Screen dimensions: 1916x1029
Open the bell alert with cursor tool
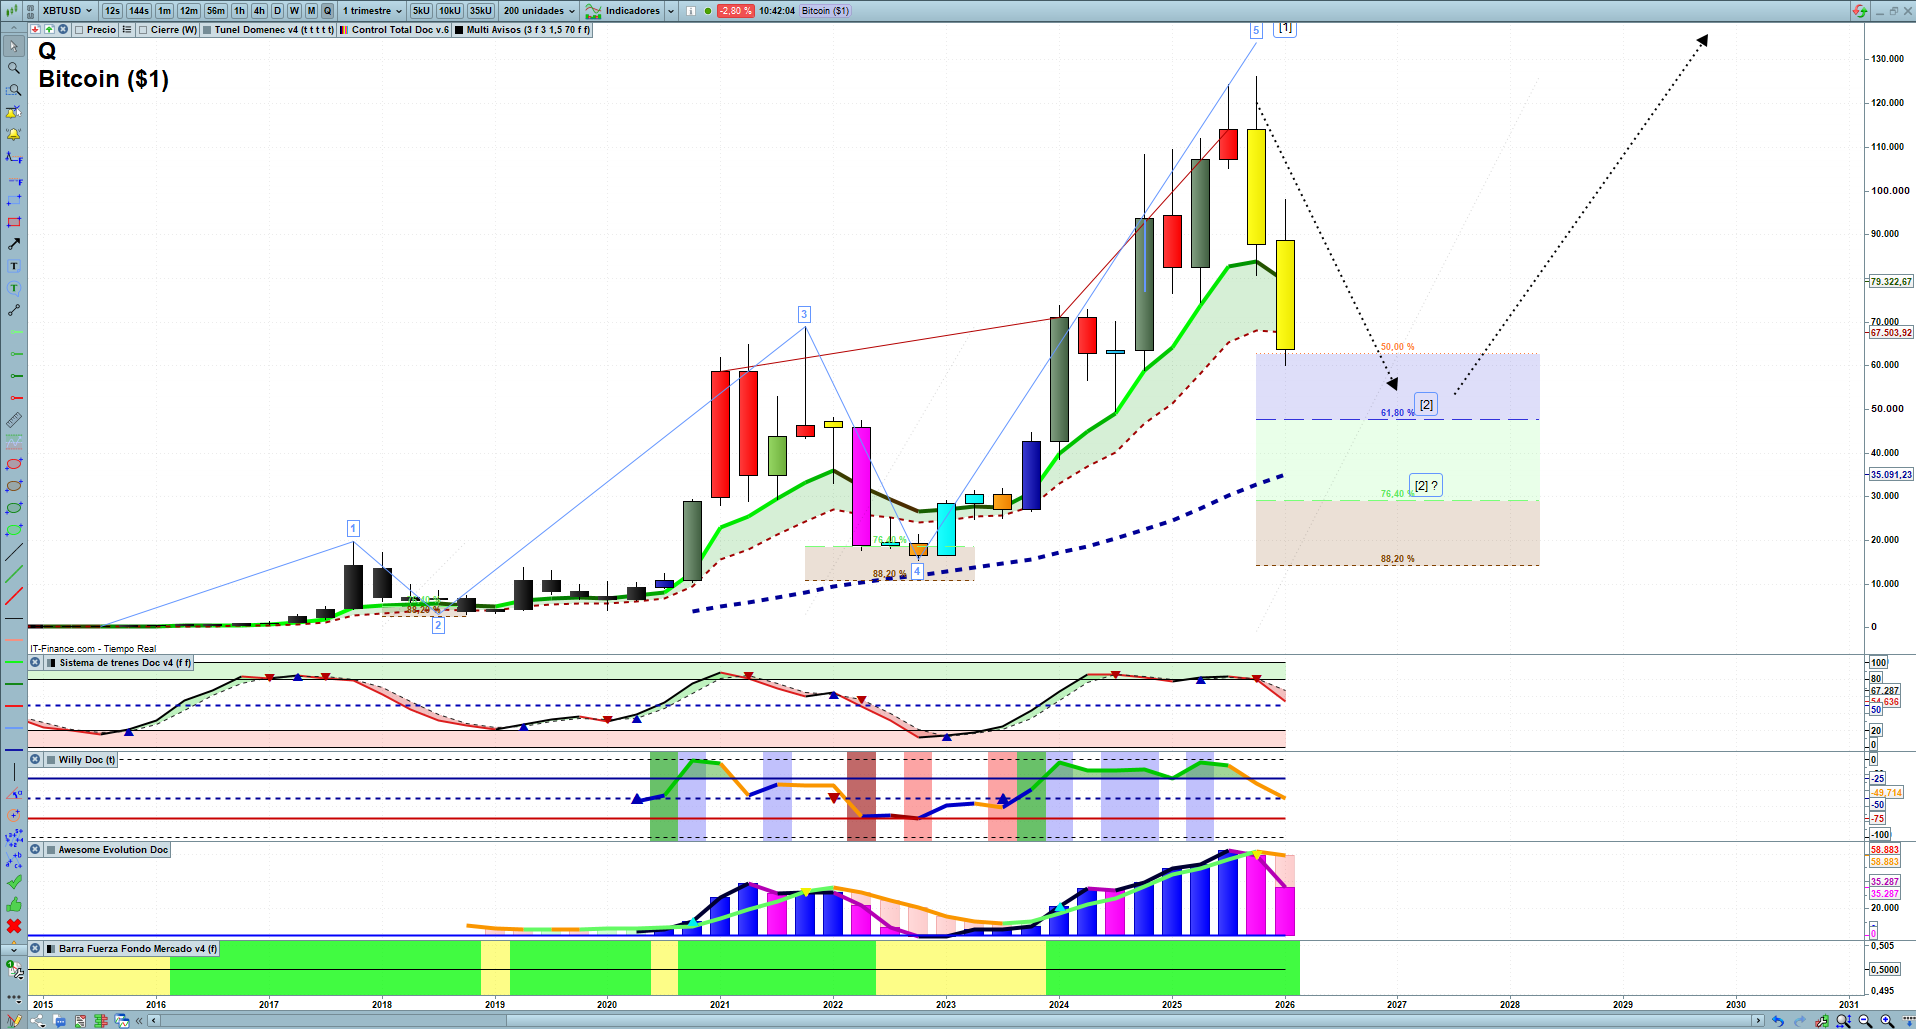pyautogui.click(x=14, y=112)
